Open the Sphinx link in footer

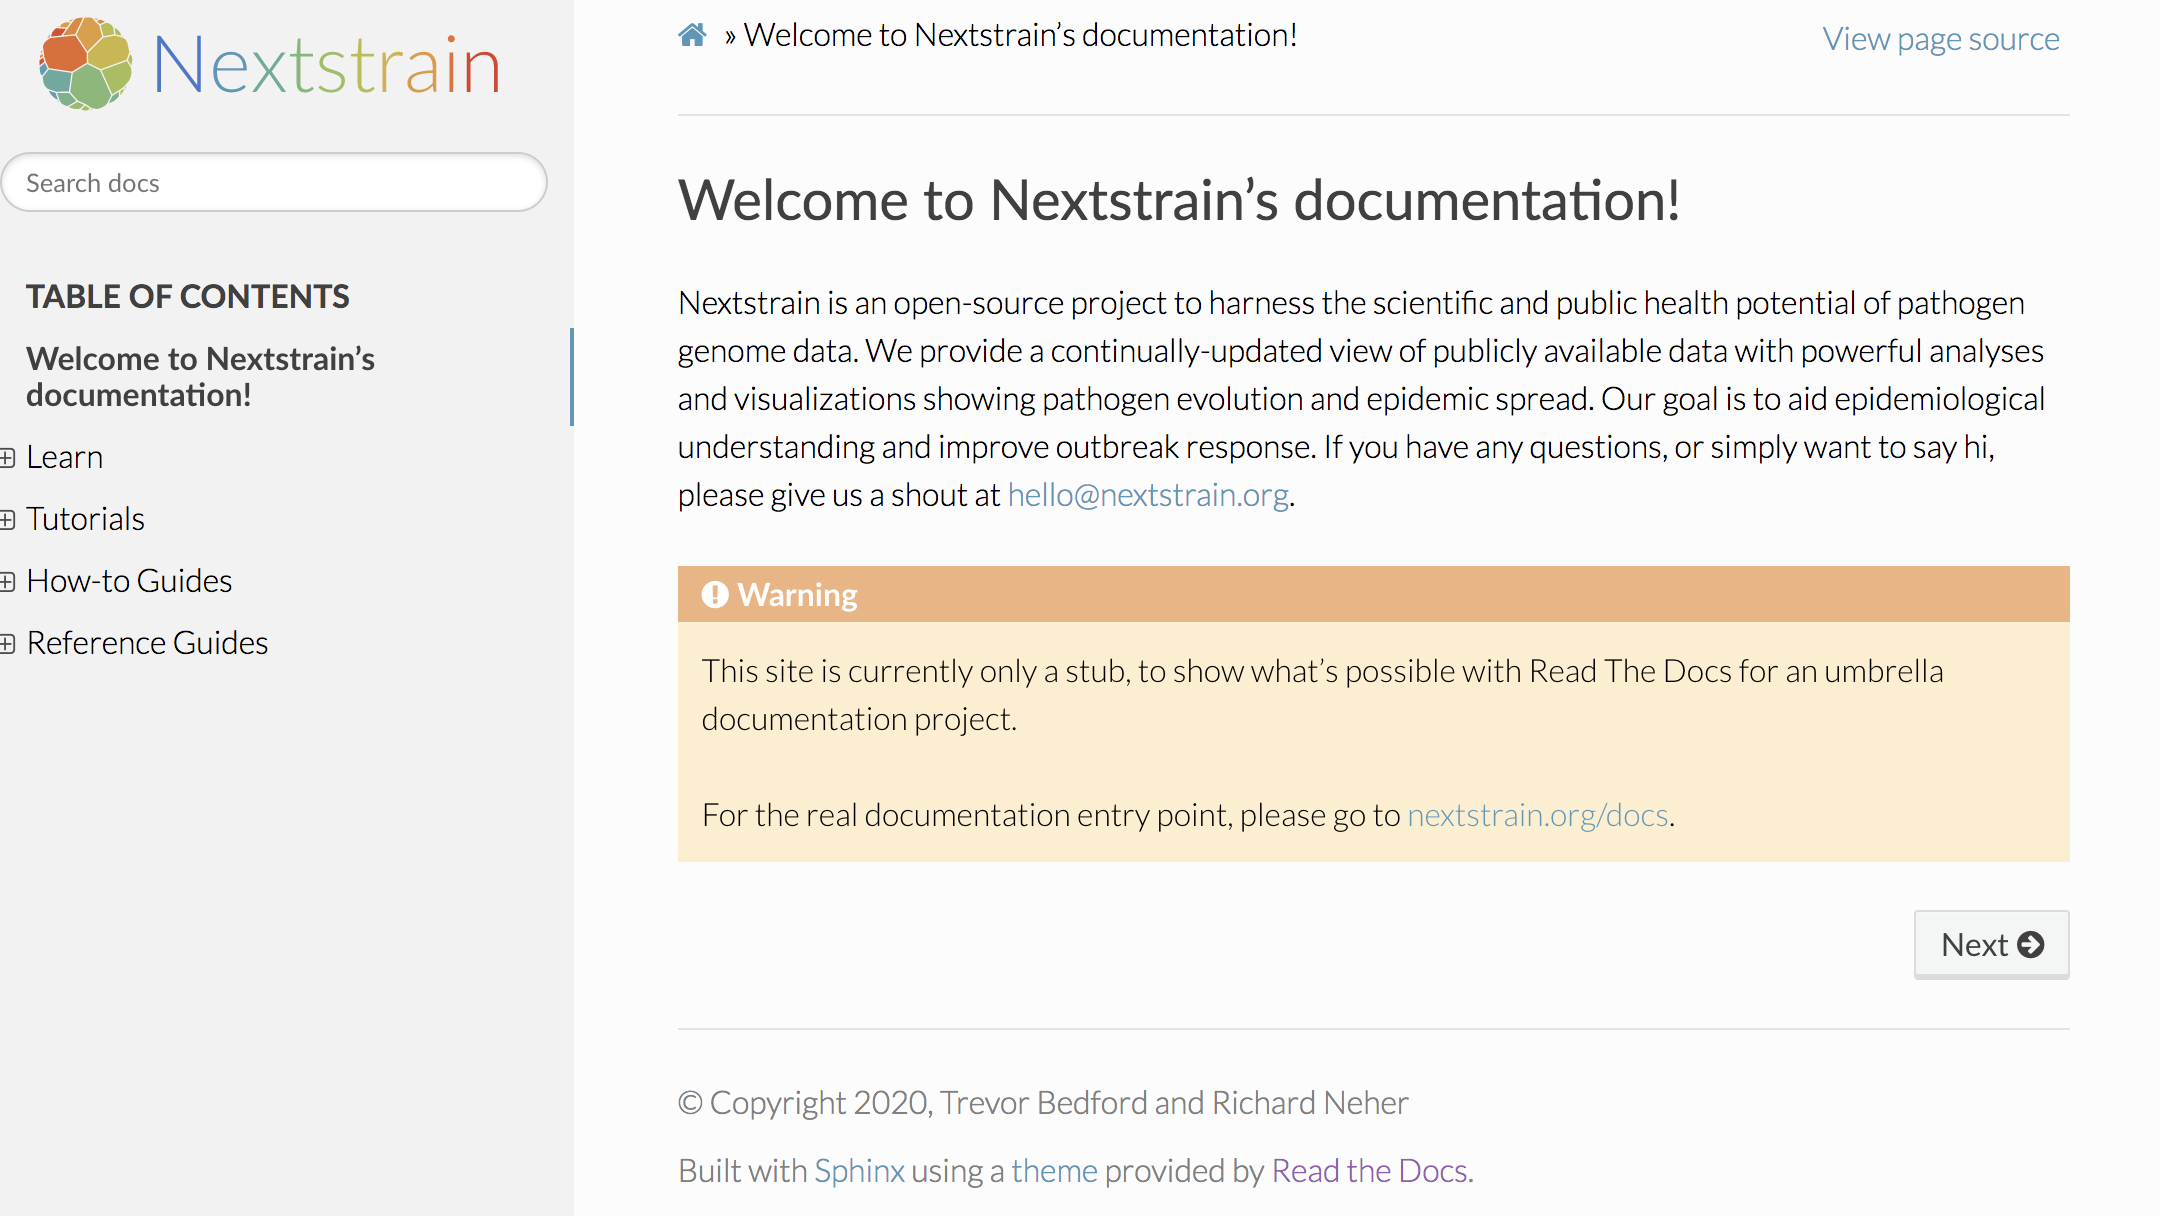click(859, 1170)
